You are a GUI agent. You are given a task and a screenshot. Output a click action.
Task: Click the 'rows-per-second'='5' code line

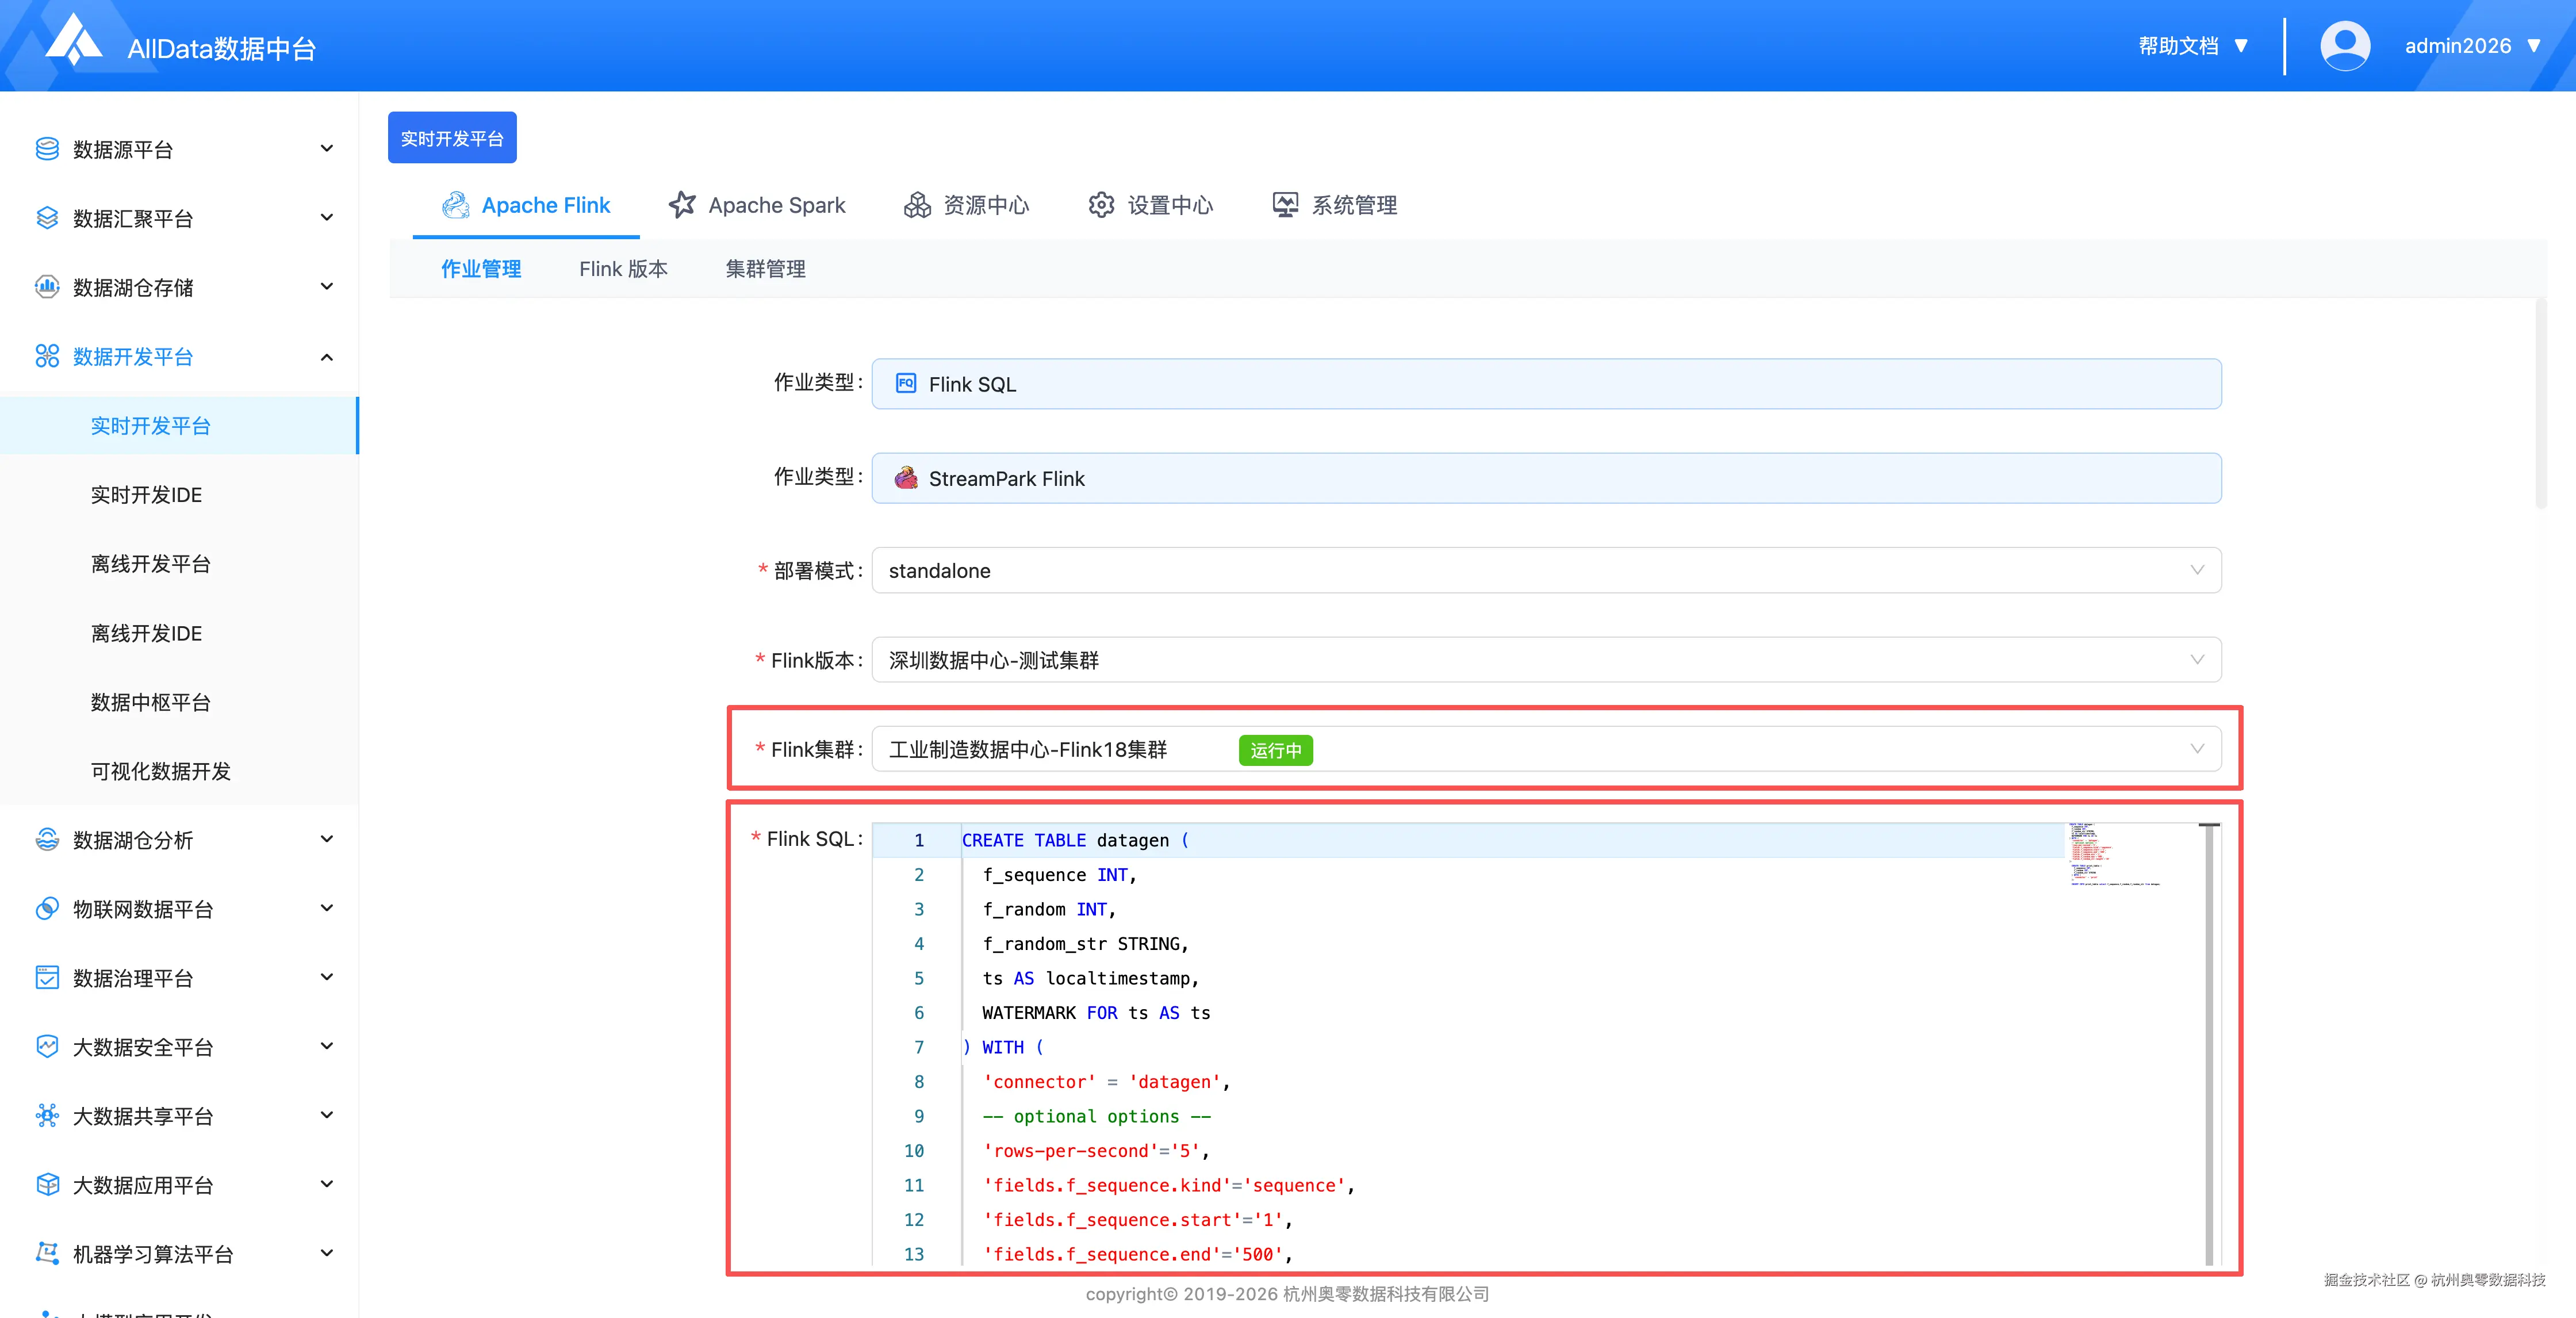(1096, 1151)
